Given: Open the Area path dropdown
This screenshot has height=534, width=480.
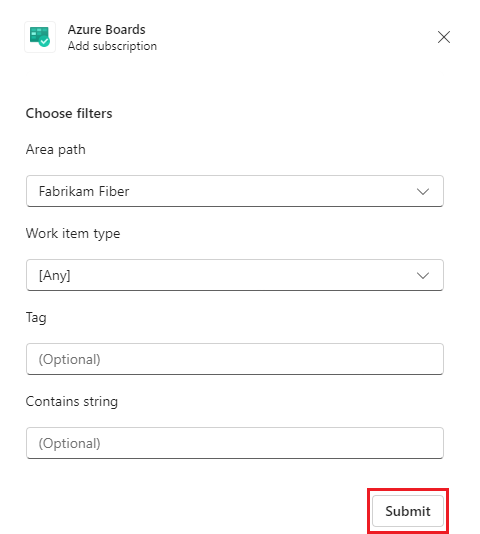Looking at the screenshot, I should 235,191.
